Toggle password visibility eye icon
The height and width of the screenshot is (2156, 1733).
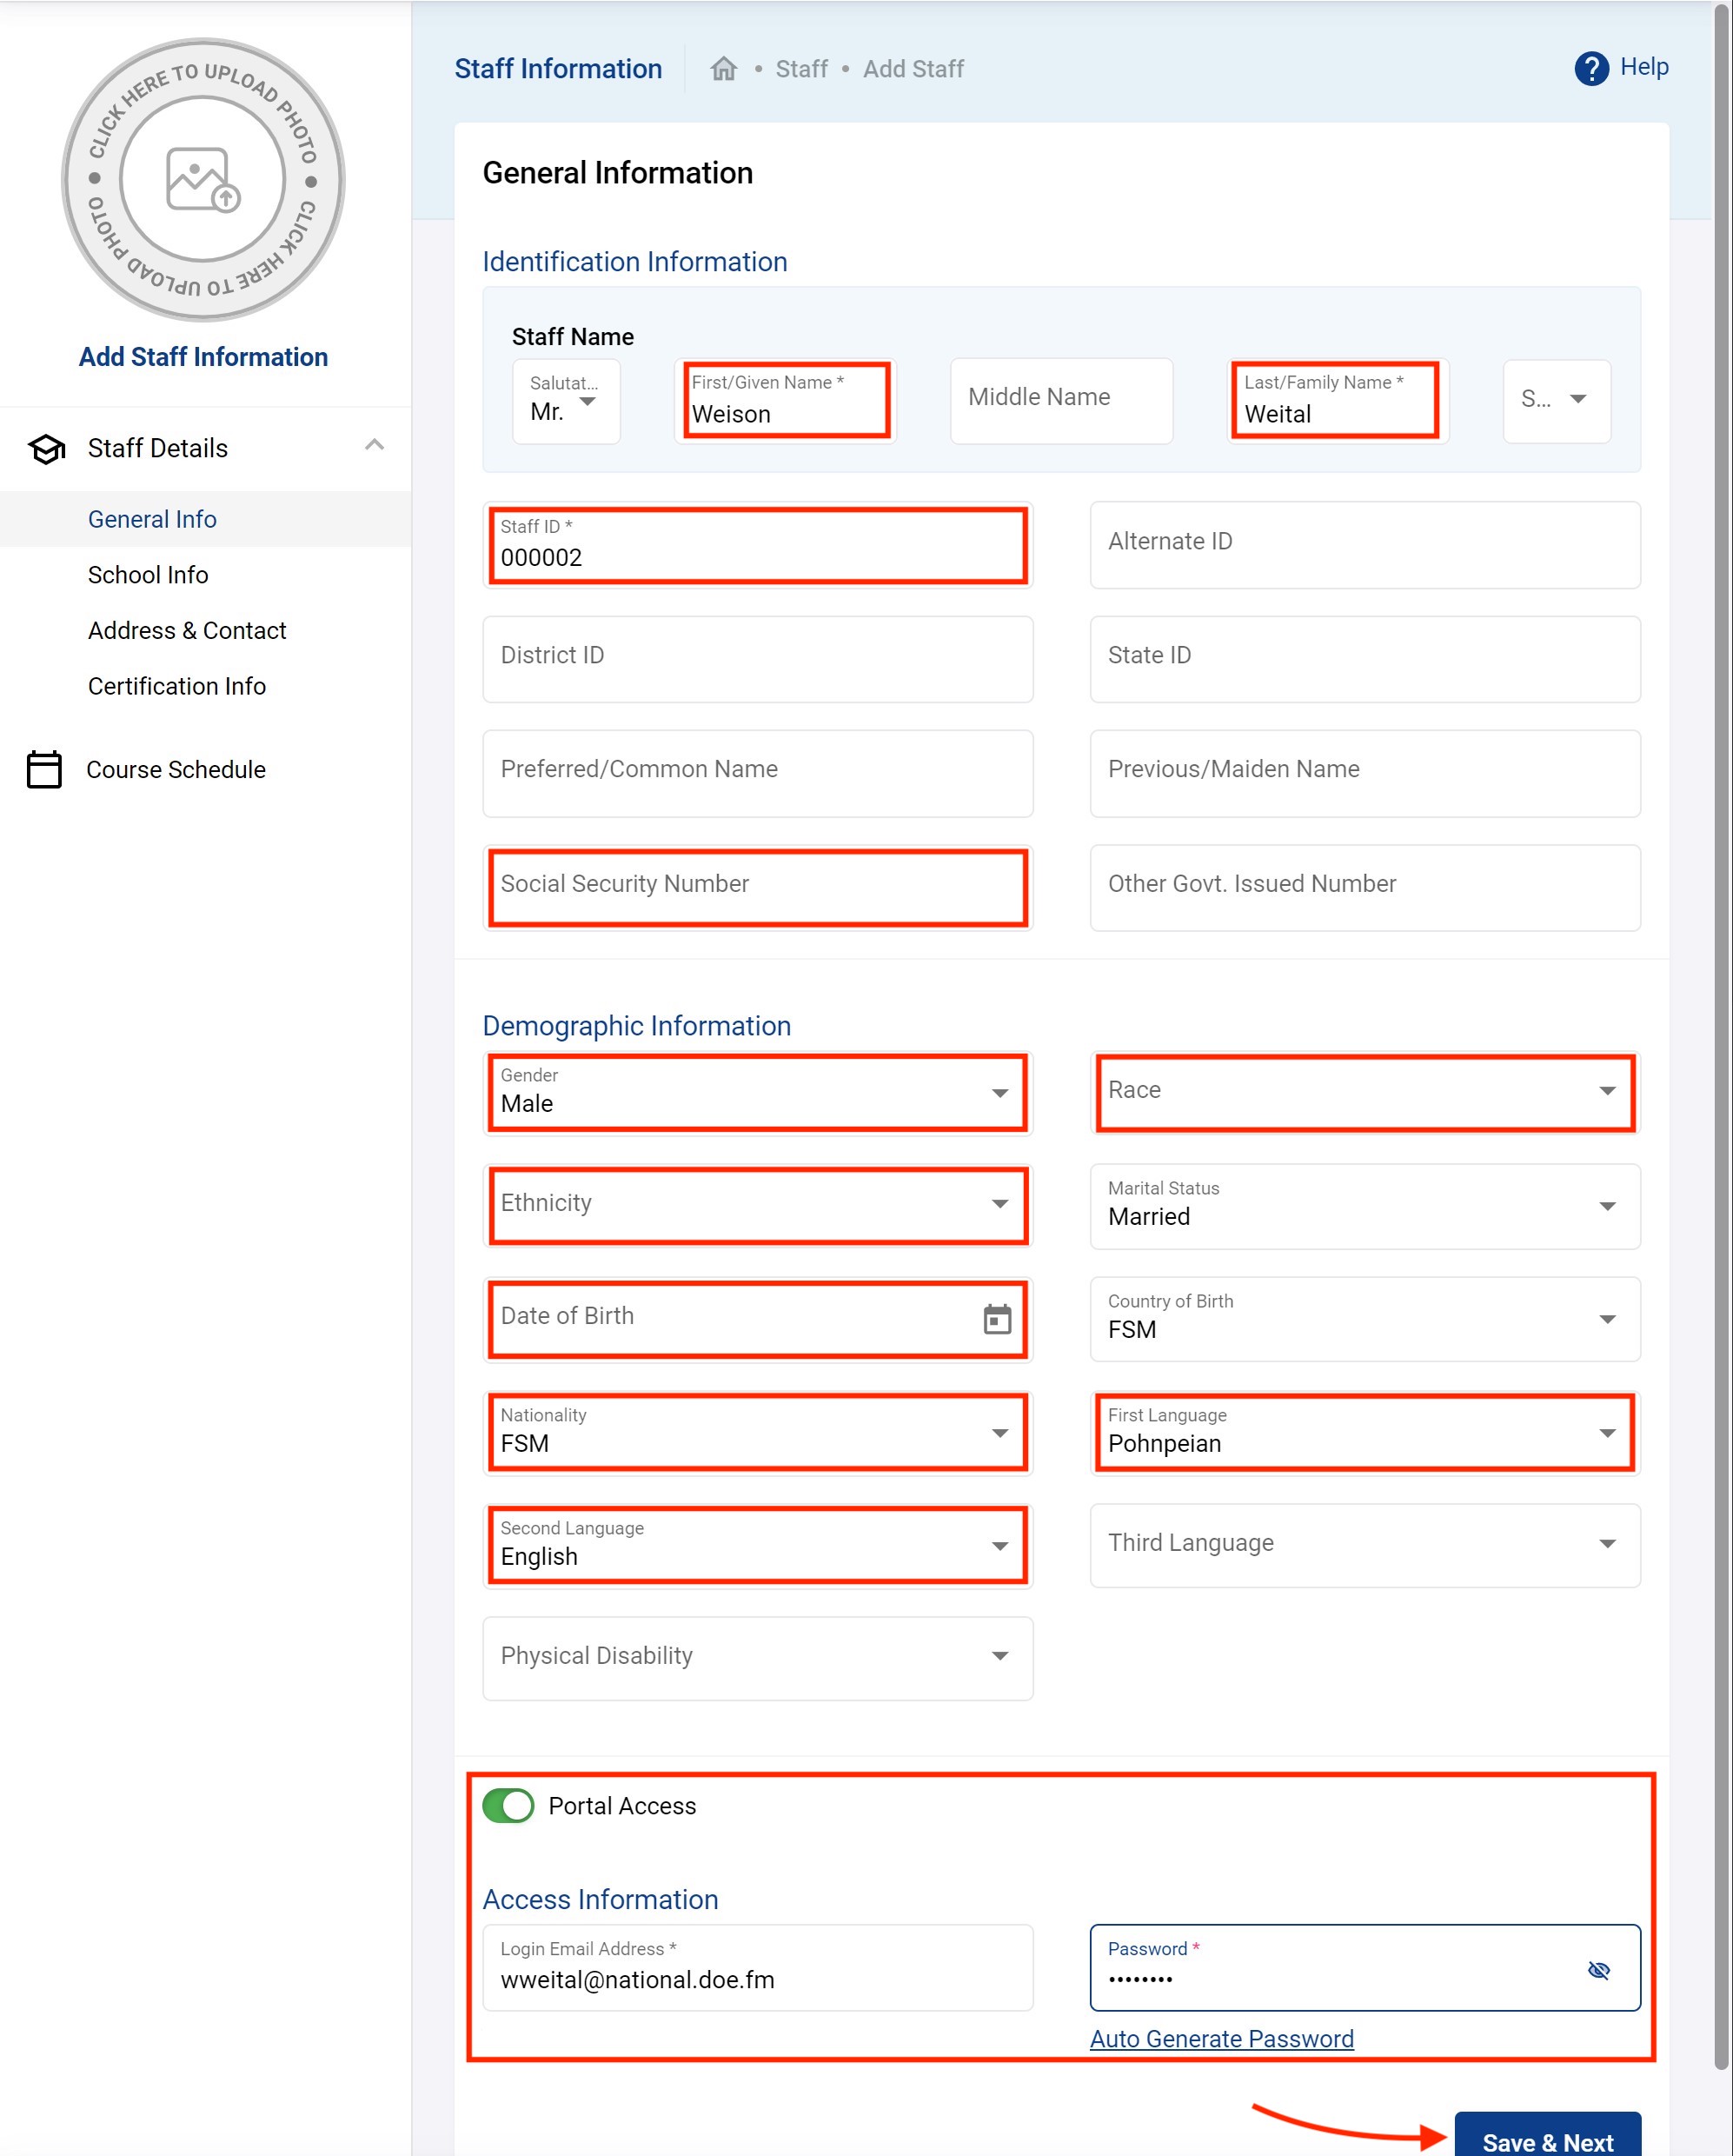click(1598, 1969)
